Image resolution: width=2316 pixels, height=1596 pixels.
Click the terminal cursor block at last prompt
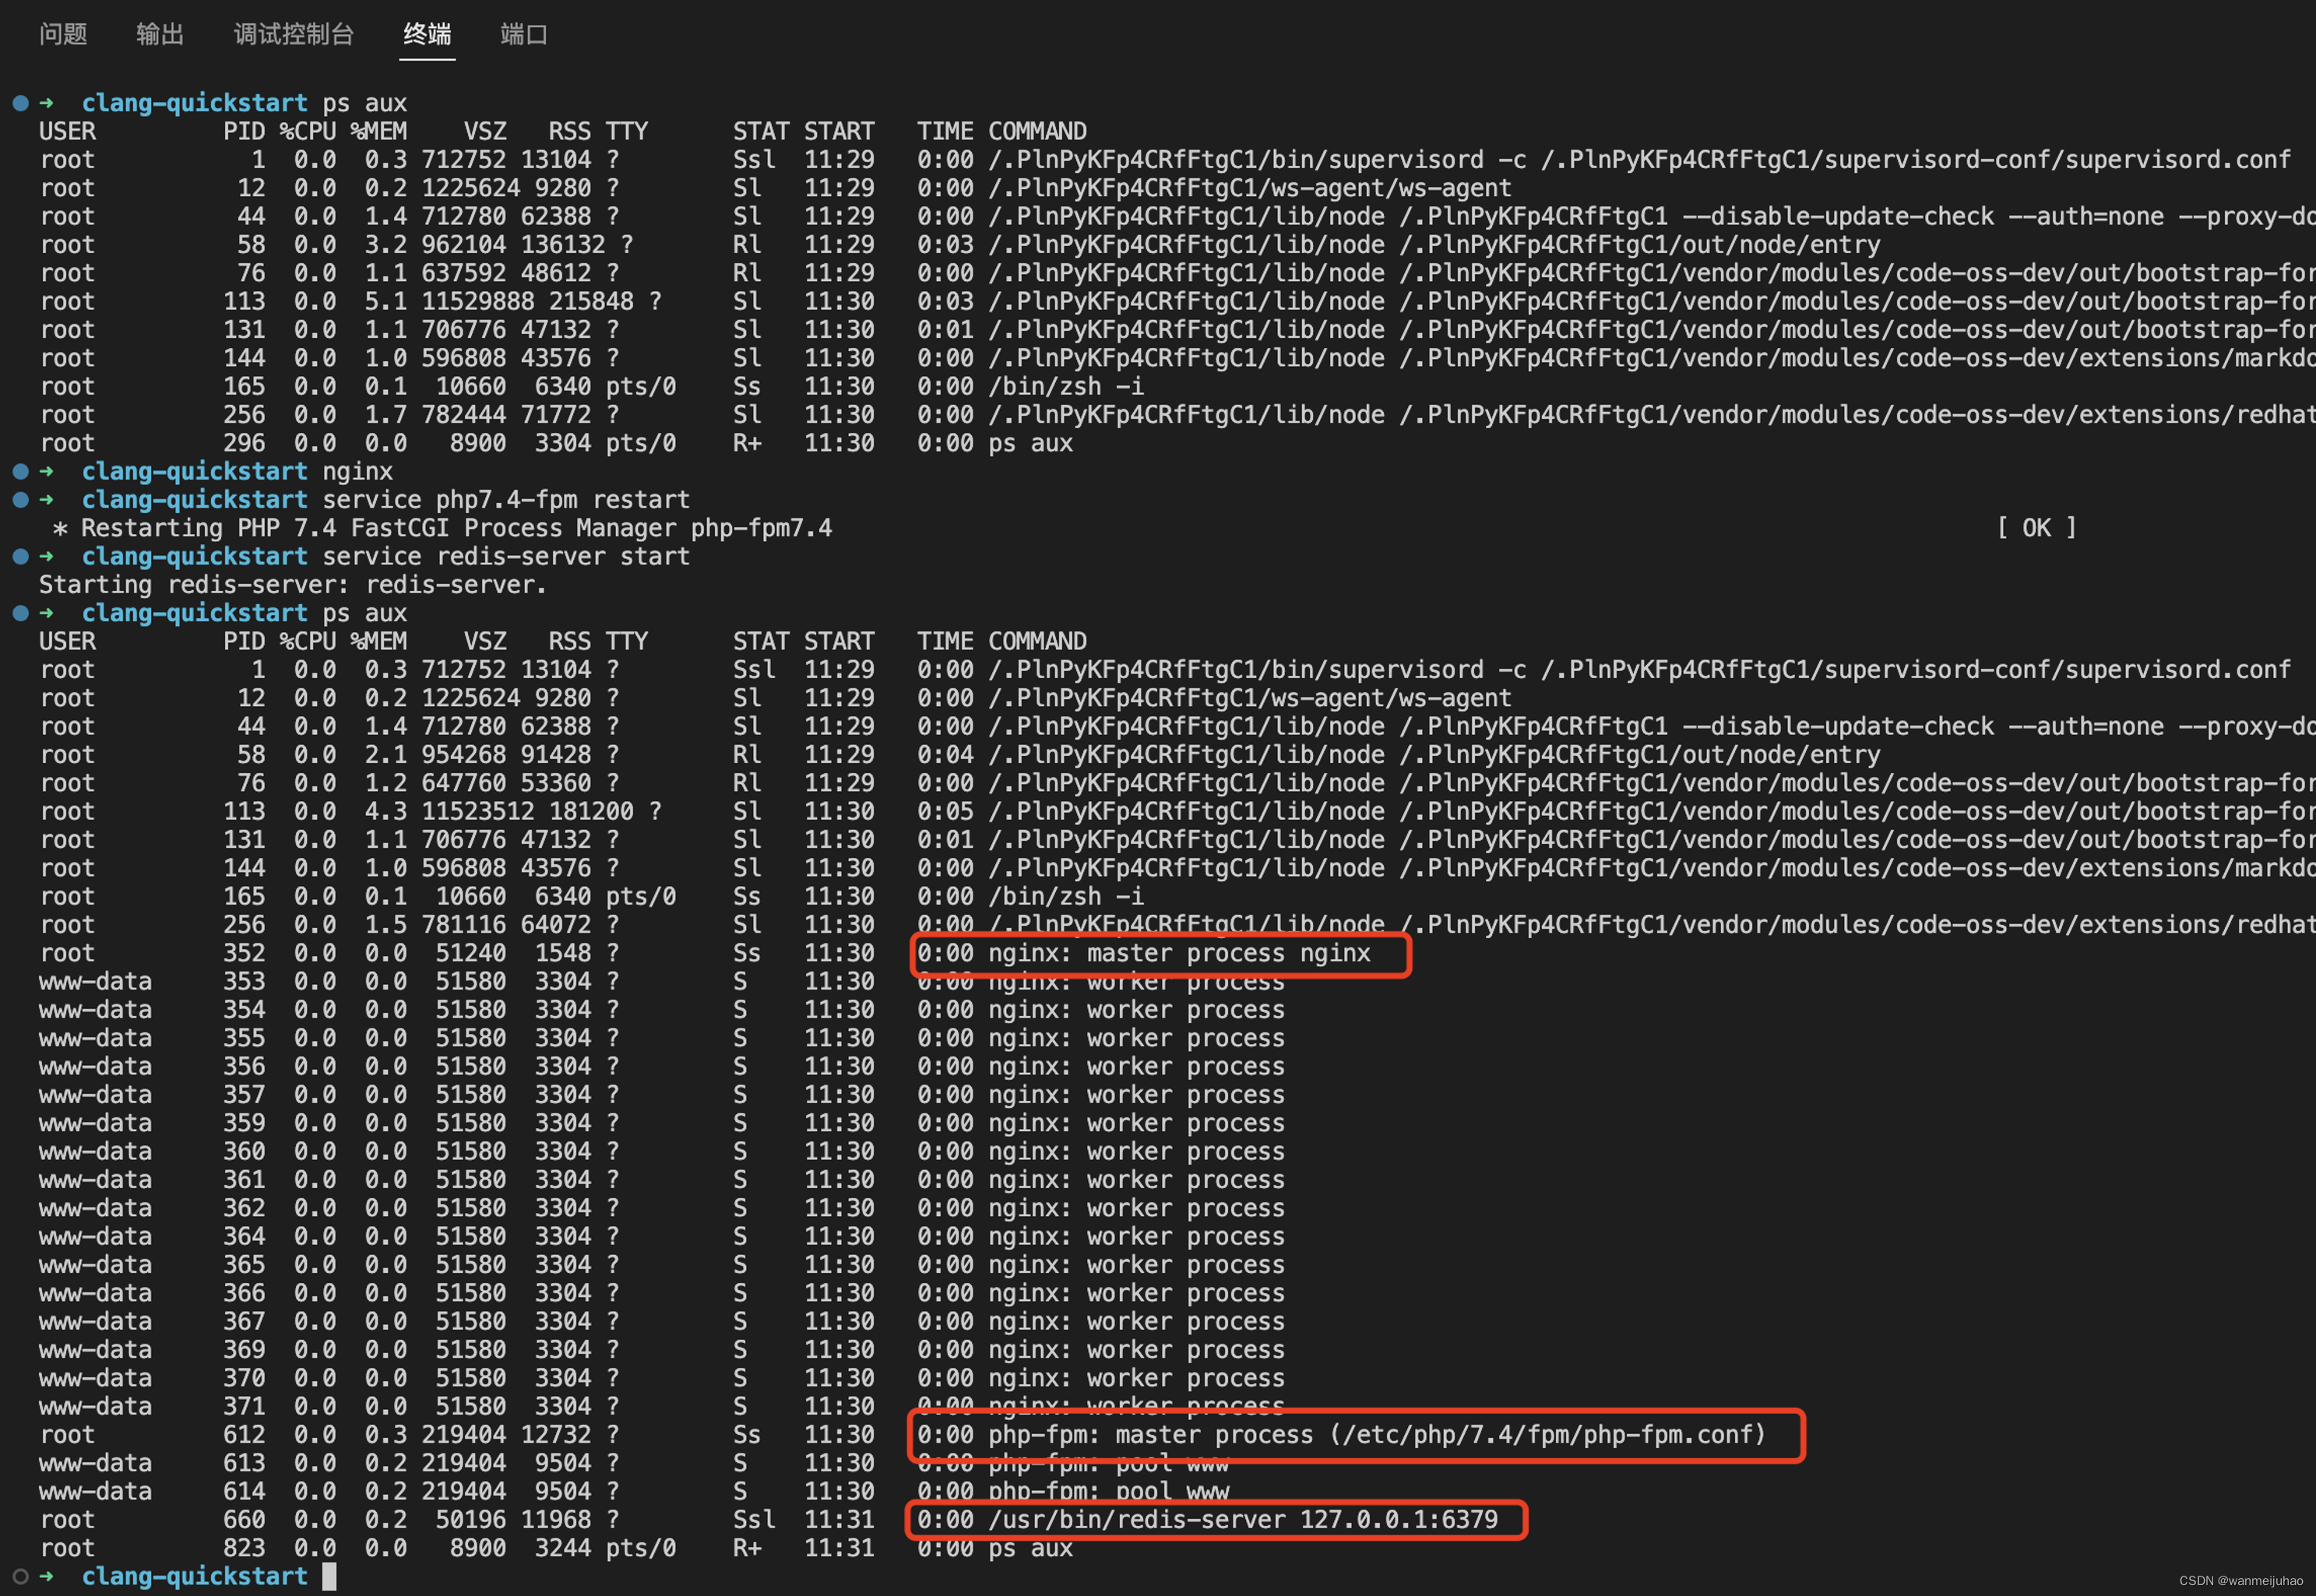click(330, 1577)
